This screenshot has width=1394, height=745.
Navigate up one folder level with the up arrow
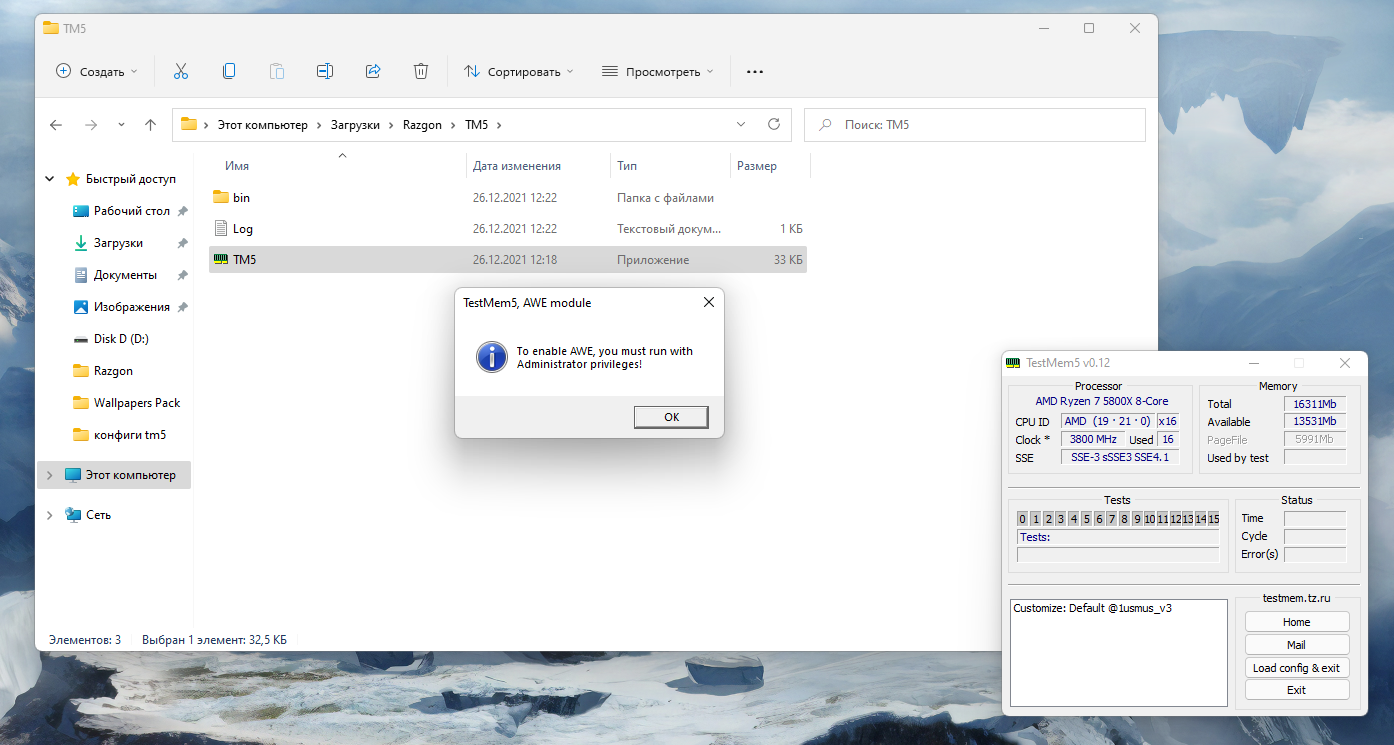[151, 125]
